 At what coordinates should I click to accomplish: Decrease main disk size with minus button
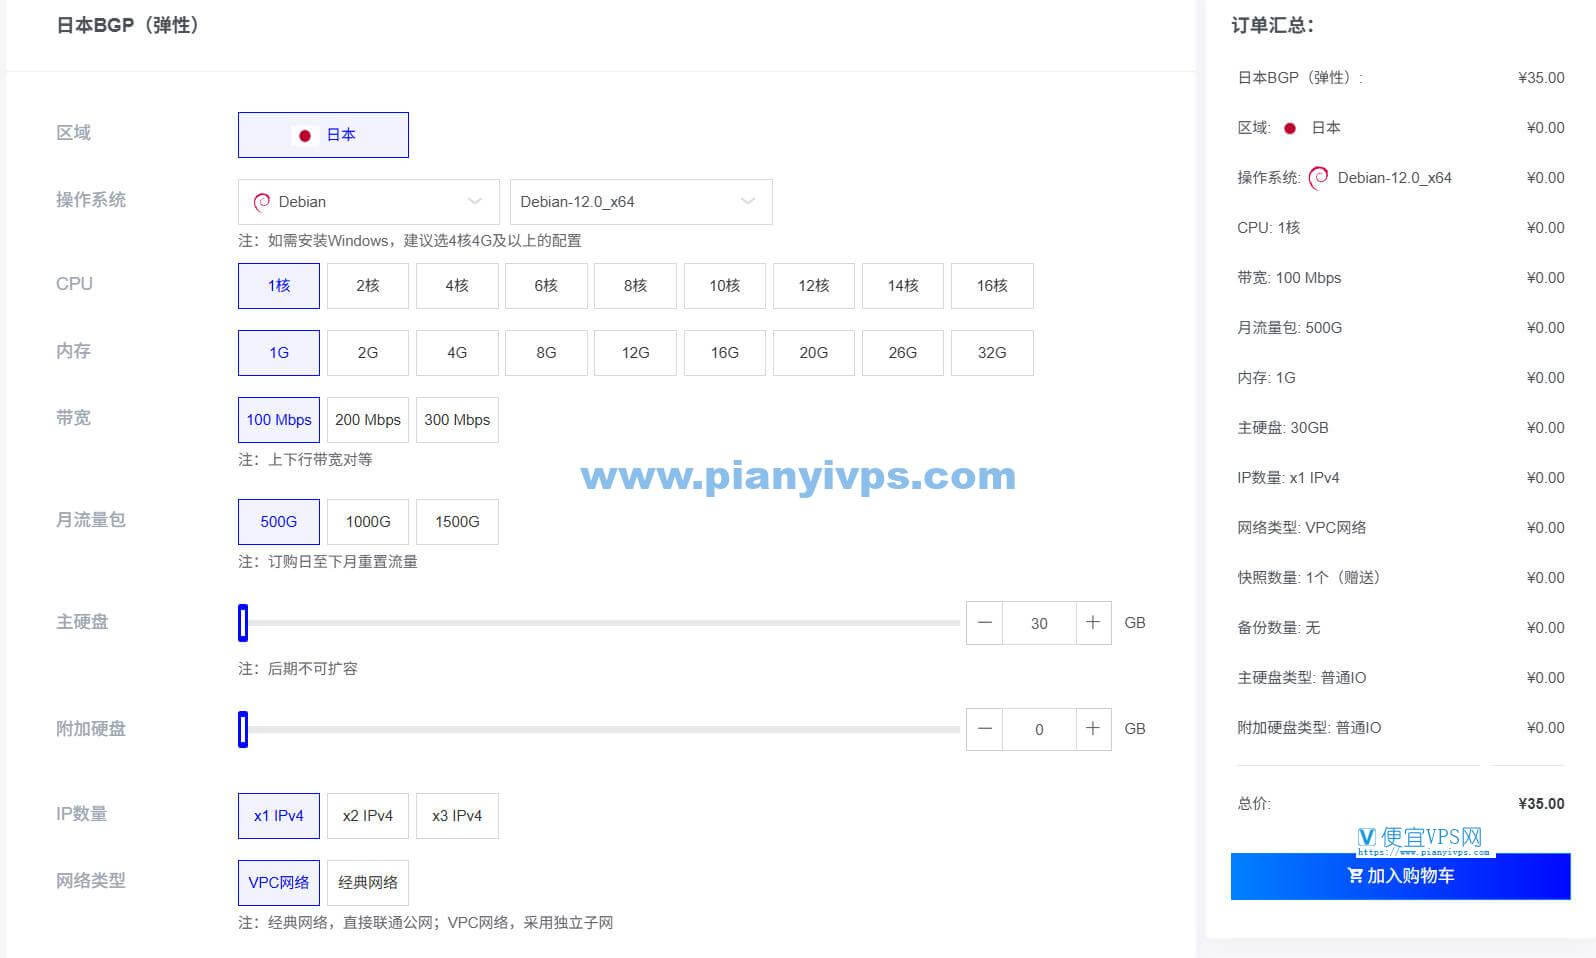point(985,623)
